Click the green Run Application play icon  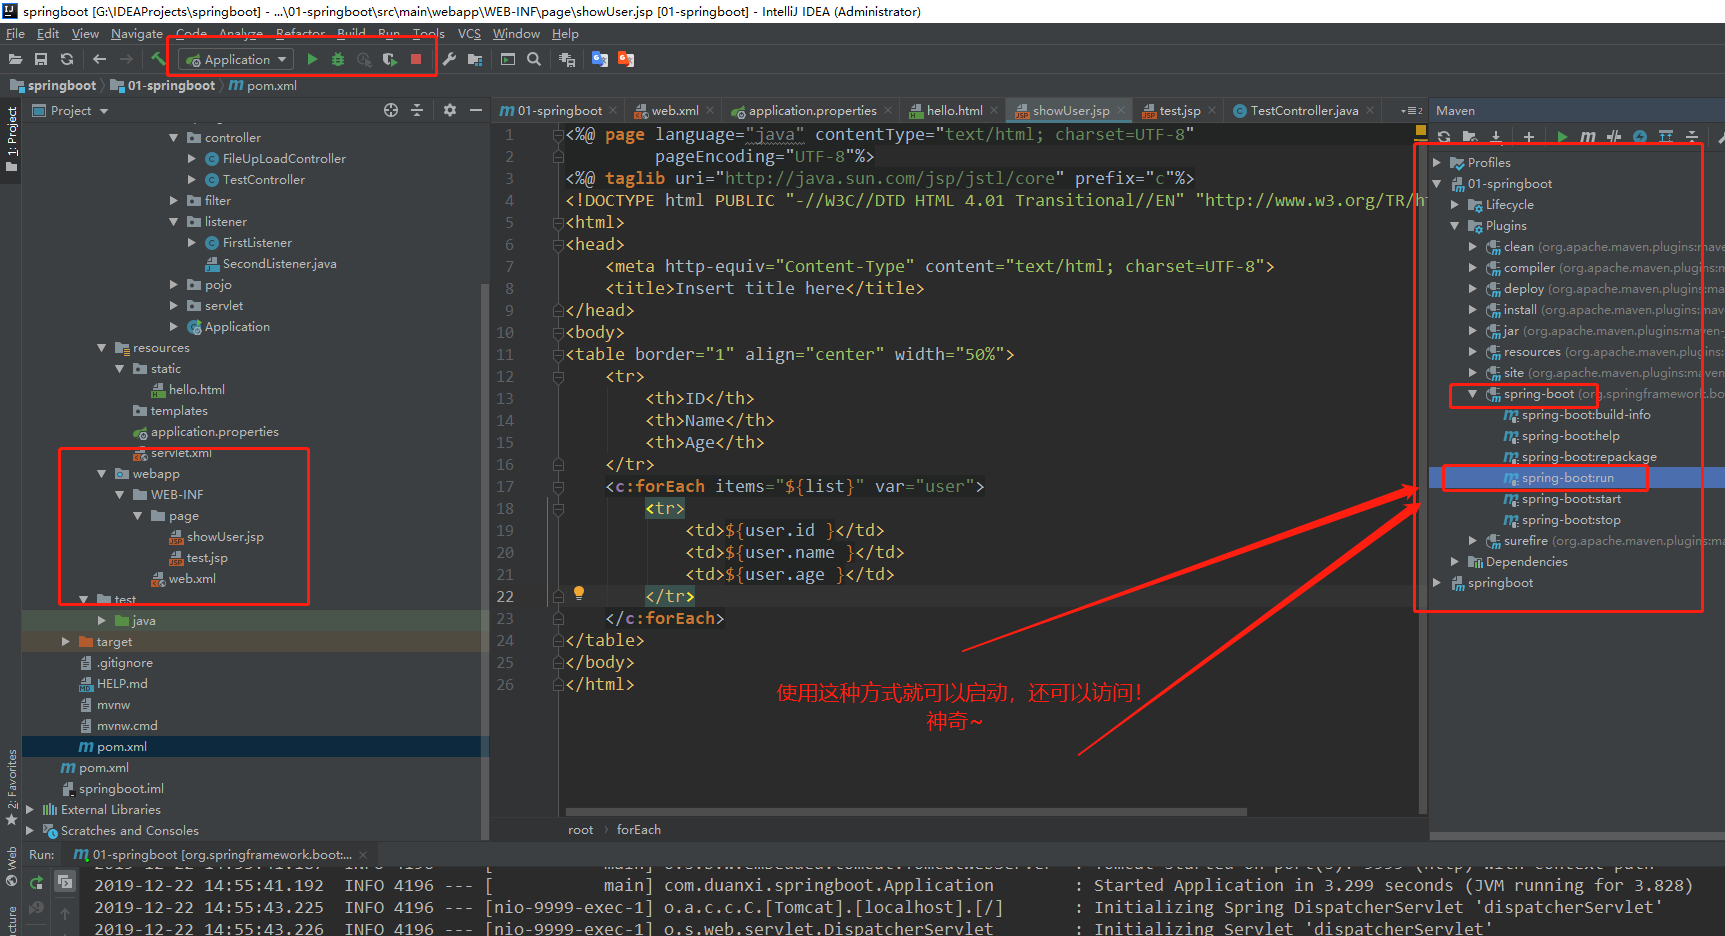[x=312, y=60]
